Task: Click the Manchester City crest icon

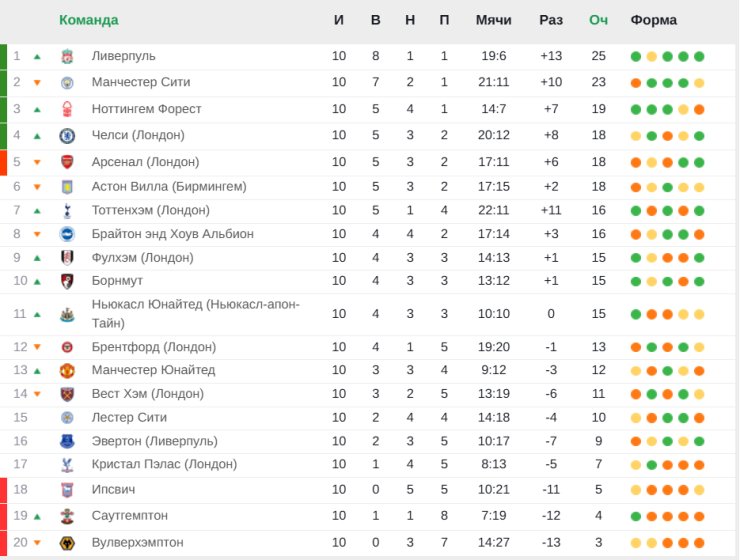Action: point(67,83)
